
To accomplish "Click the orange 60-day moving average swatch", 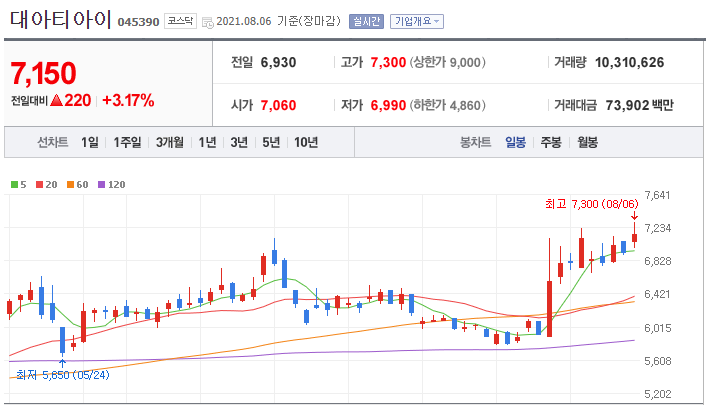I will click(x=70, y=184).
